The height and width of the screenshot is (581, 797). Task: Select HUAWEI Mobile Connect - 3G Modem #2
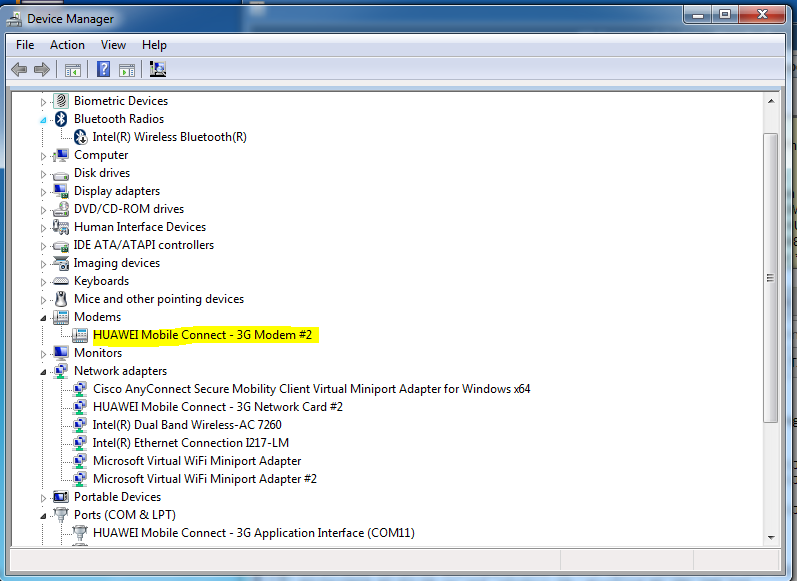click(x=202, y=335)
